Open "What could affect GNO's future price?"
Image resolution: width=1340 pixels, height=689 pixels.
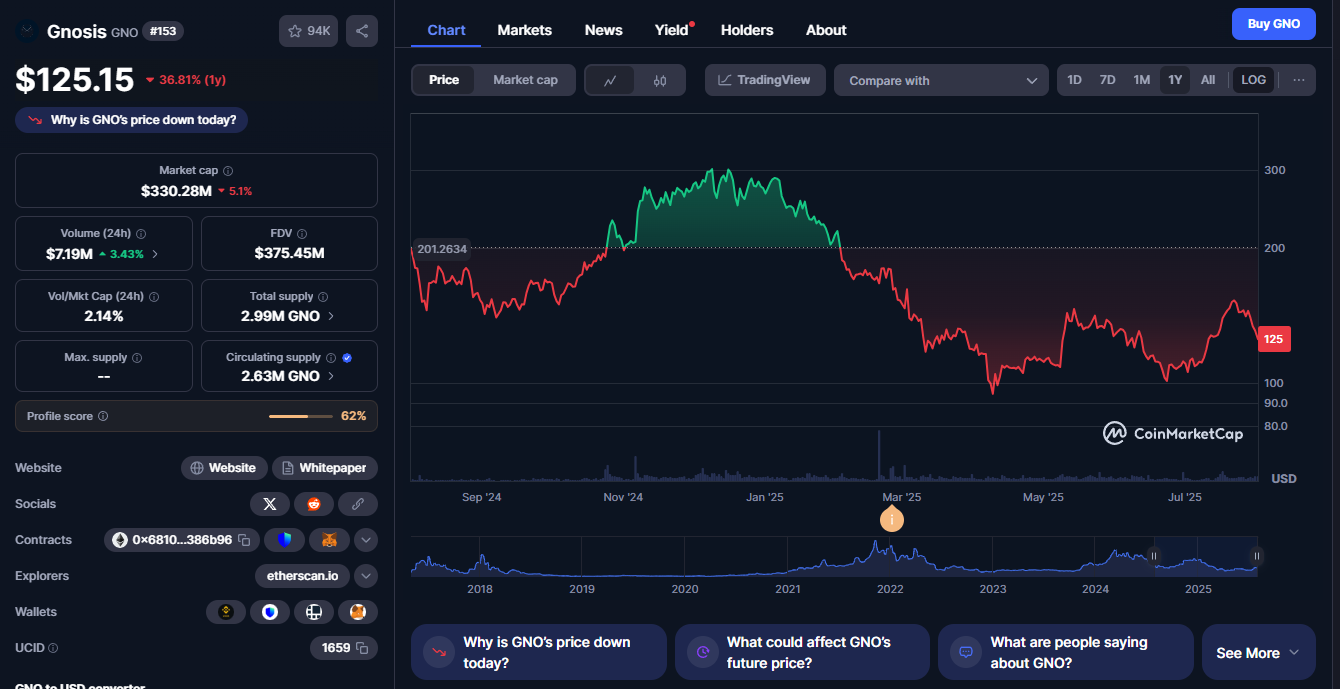(803, 653)
